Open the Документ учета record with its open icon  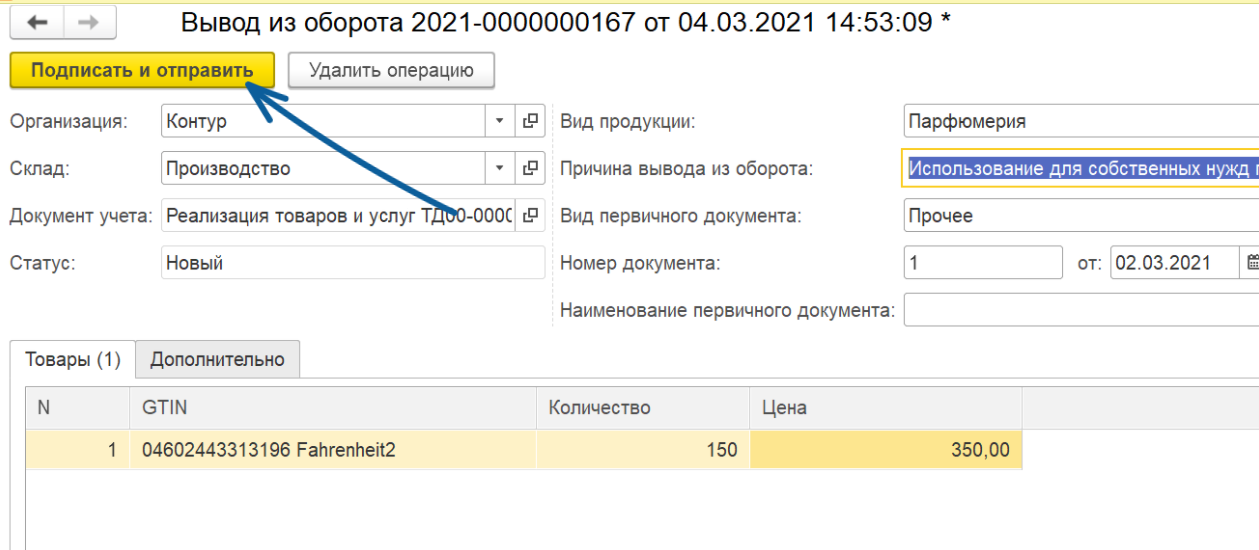tap(530, 214)
